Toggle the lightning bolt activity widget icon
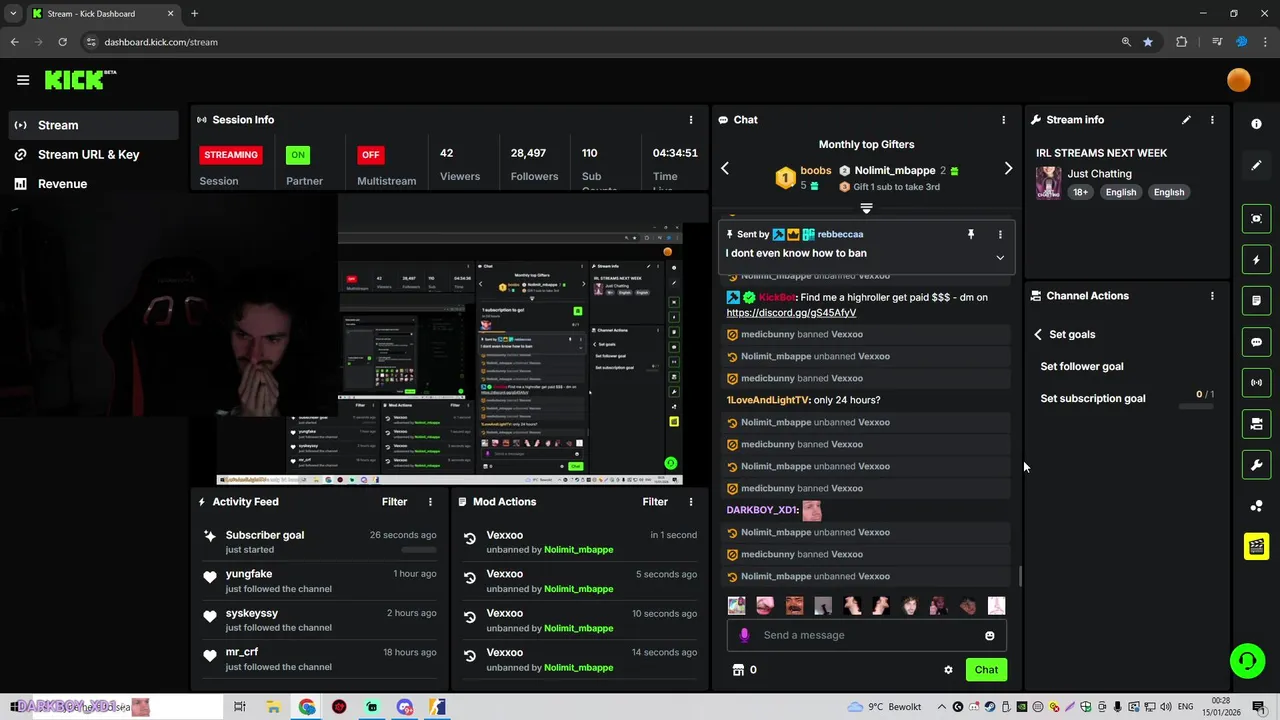The image size is (1280, 720). 1256,260
